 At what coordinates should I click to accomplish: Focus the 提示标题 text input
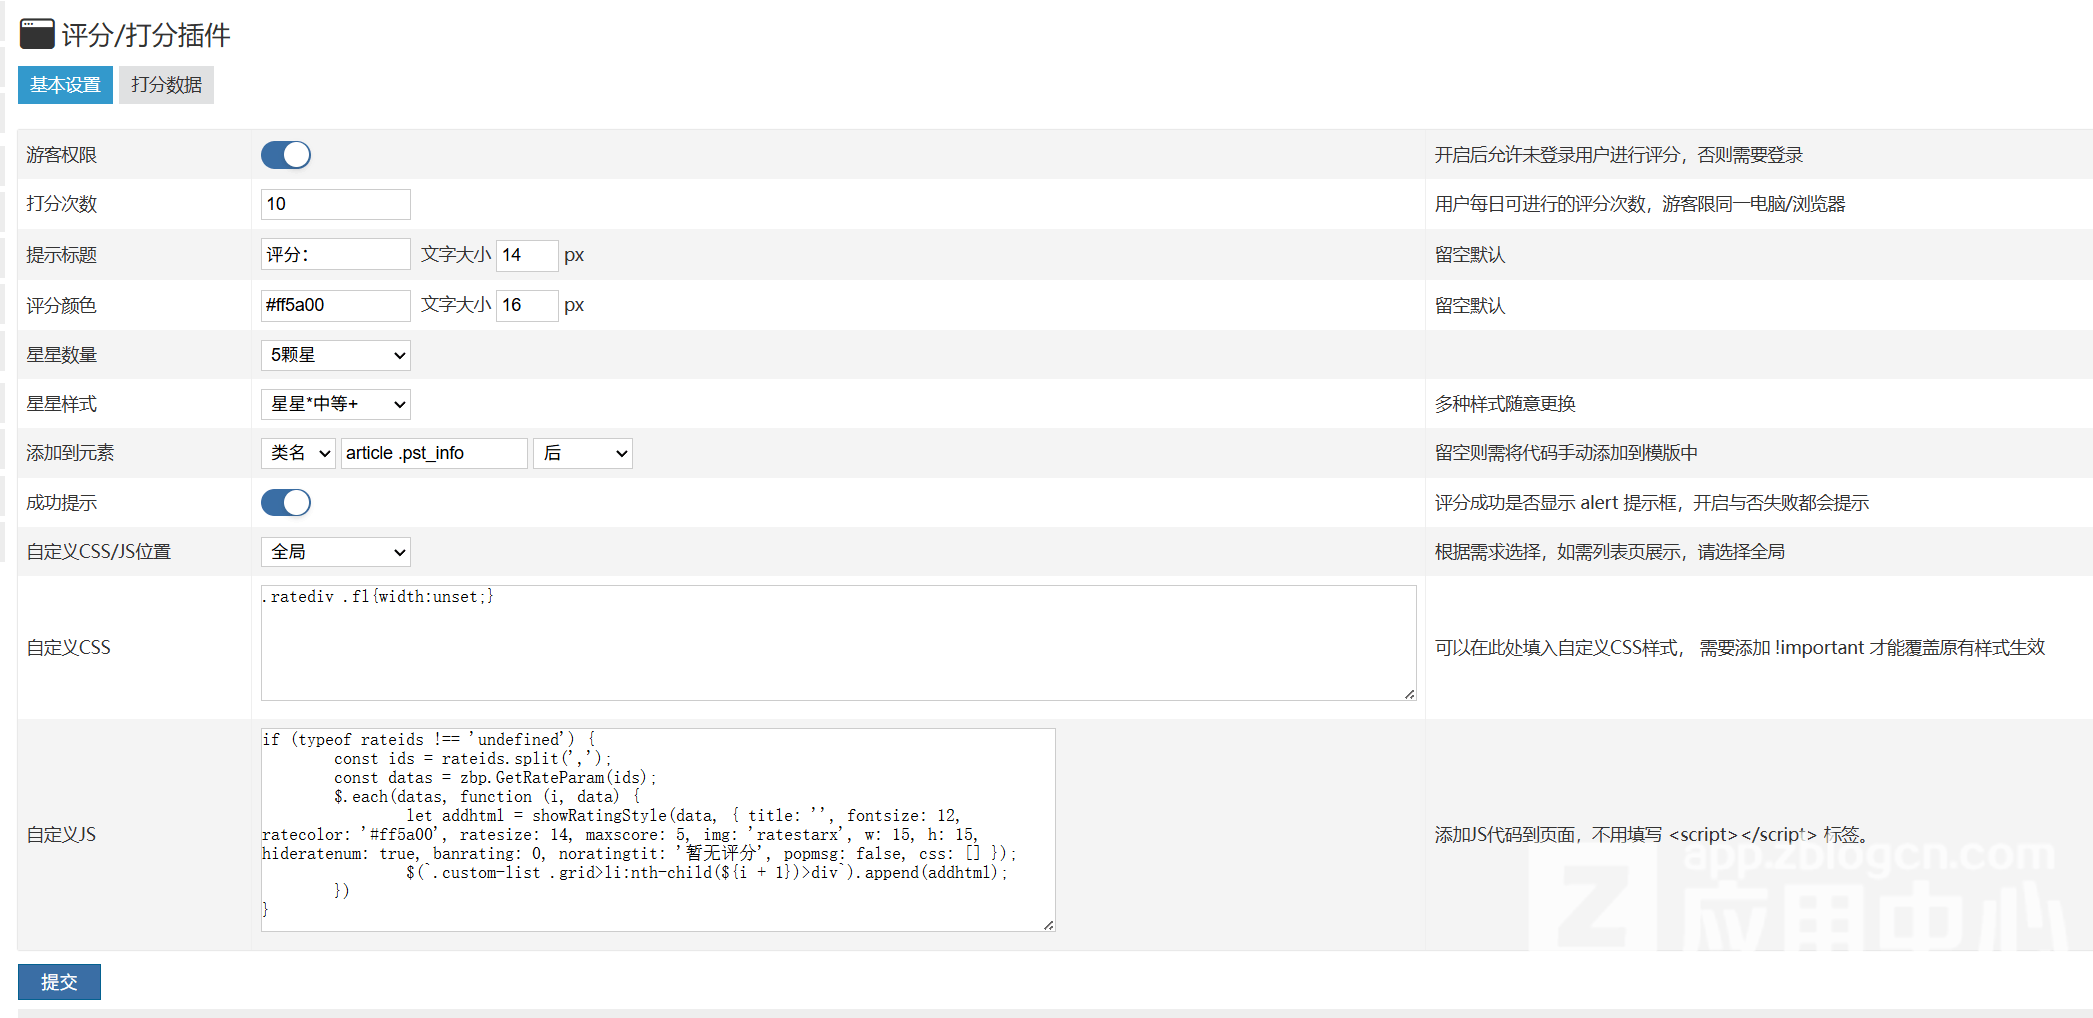pos(336,254)
